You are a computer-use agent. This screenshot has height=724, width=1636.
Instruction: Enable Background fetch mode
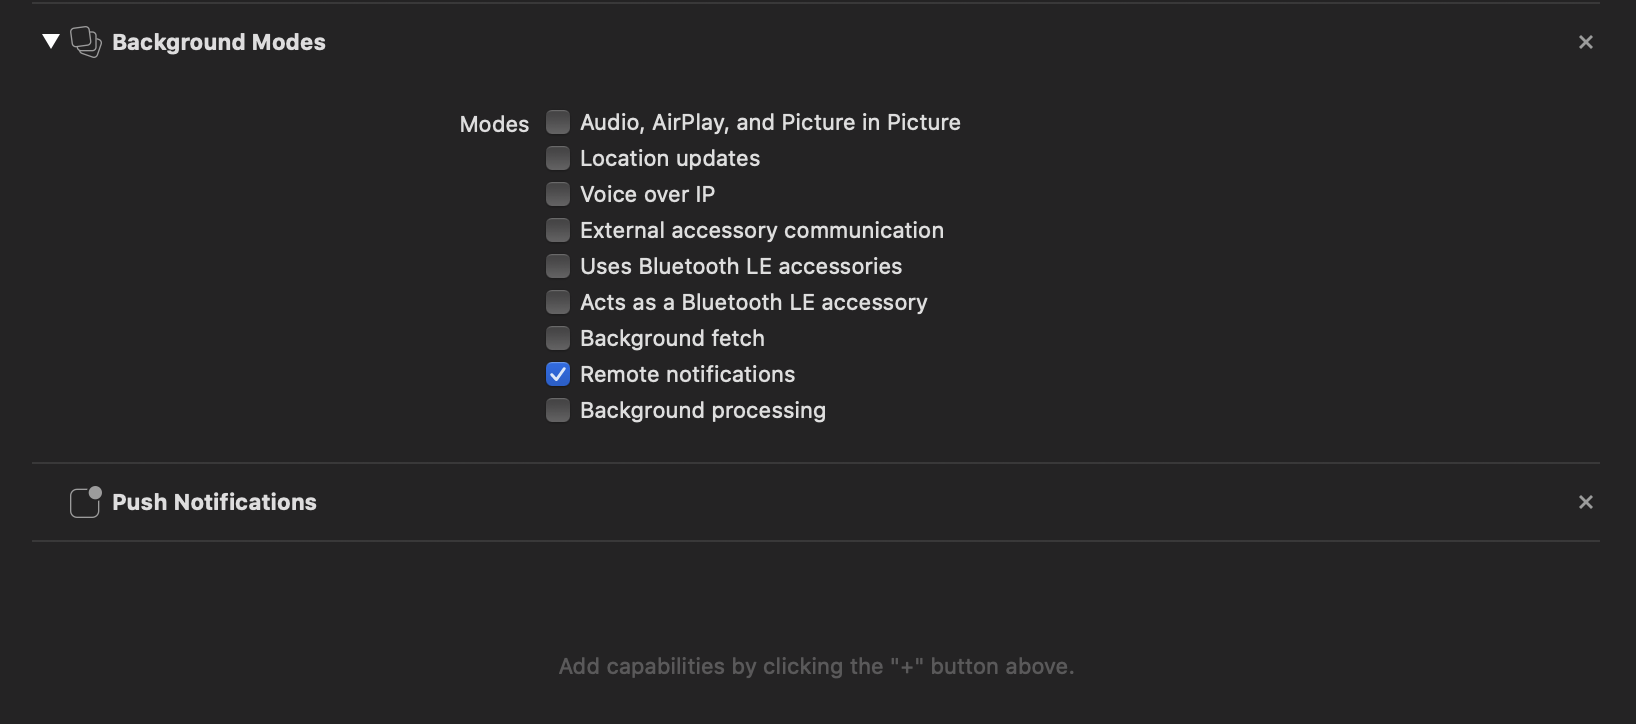point(558,338)
